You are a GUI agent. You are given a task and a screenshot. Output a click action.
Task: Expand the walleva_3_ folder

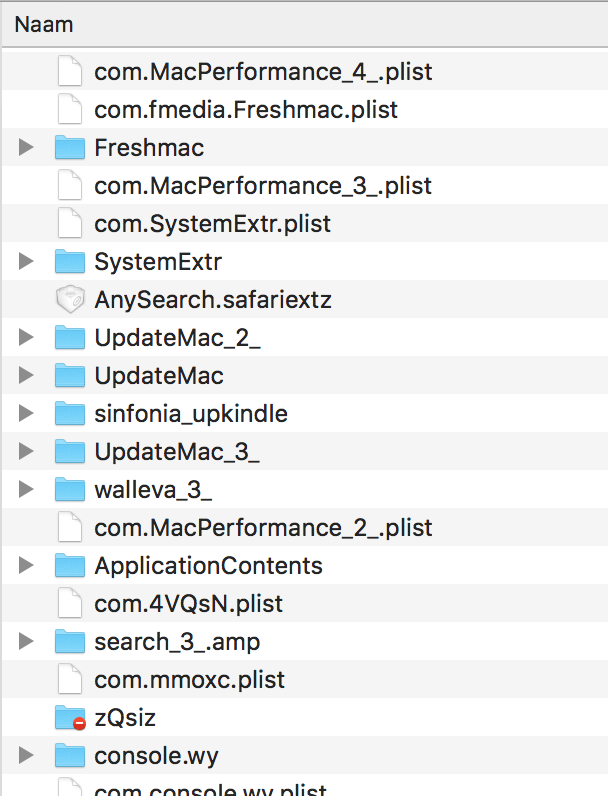26,489
